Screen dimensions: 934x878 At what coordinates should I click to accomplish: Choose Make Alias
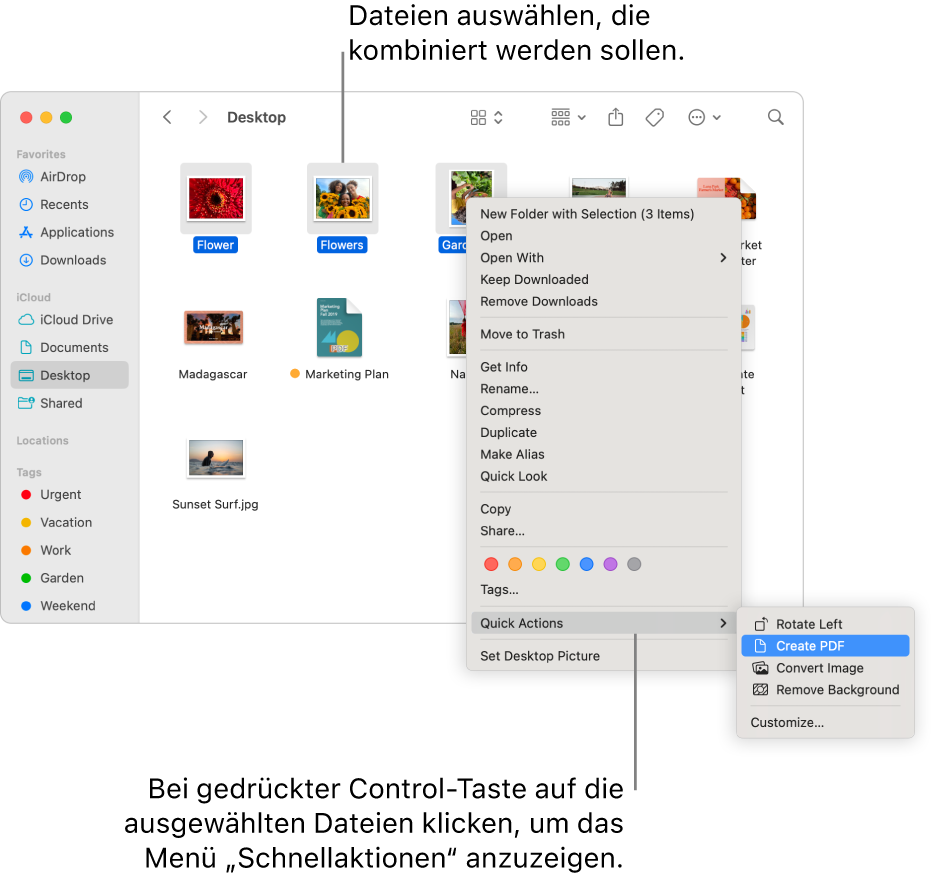(x=603, y=454)
